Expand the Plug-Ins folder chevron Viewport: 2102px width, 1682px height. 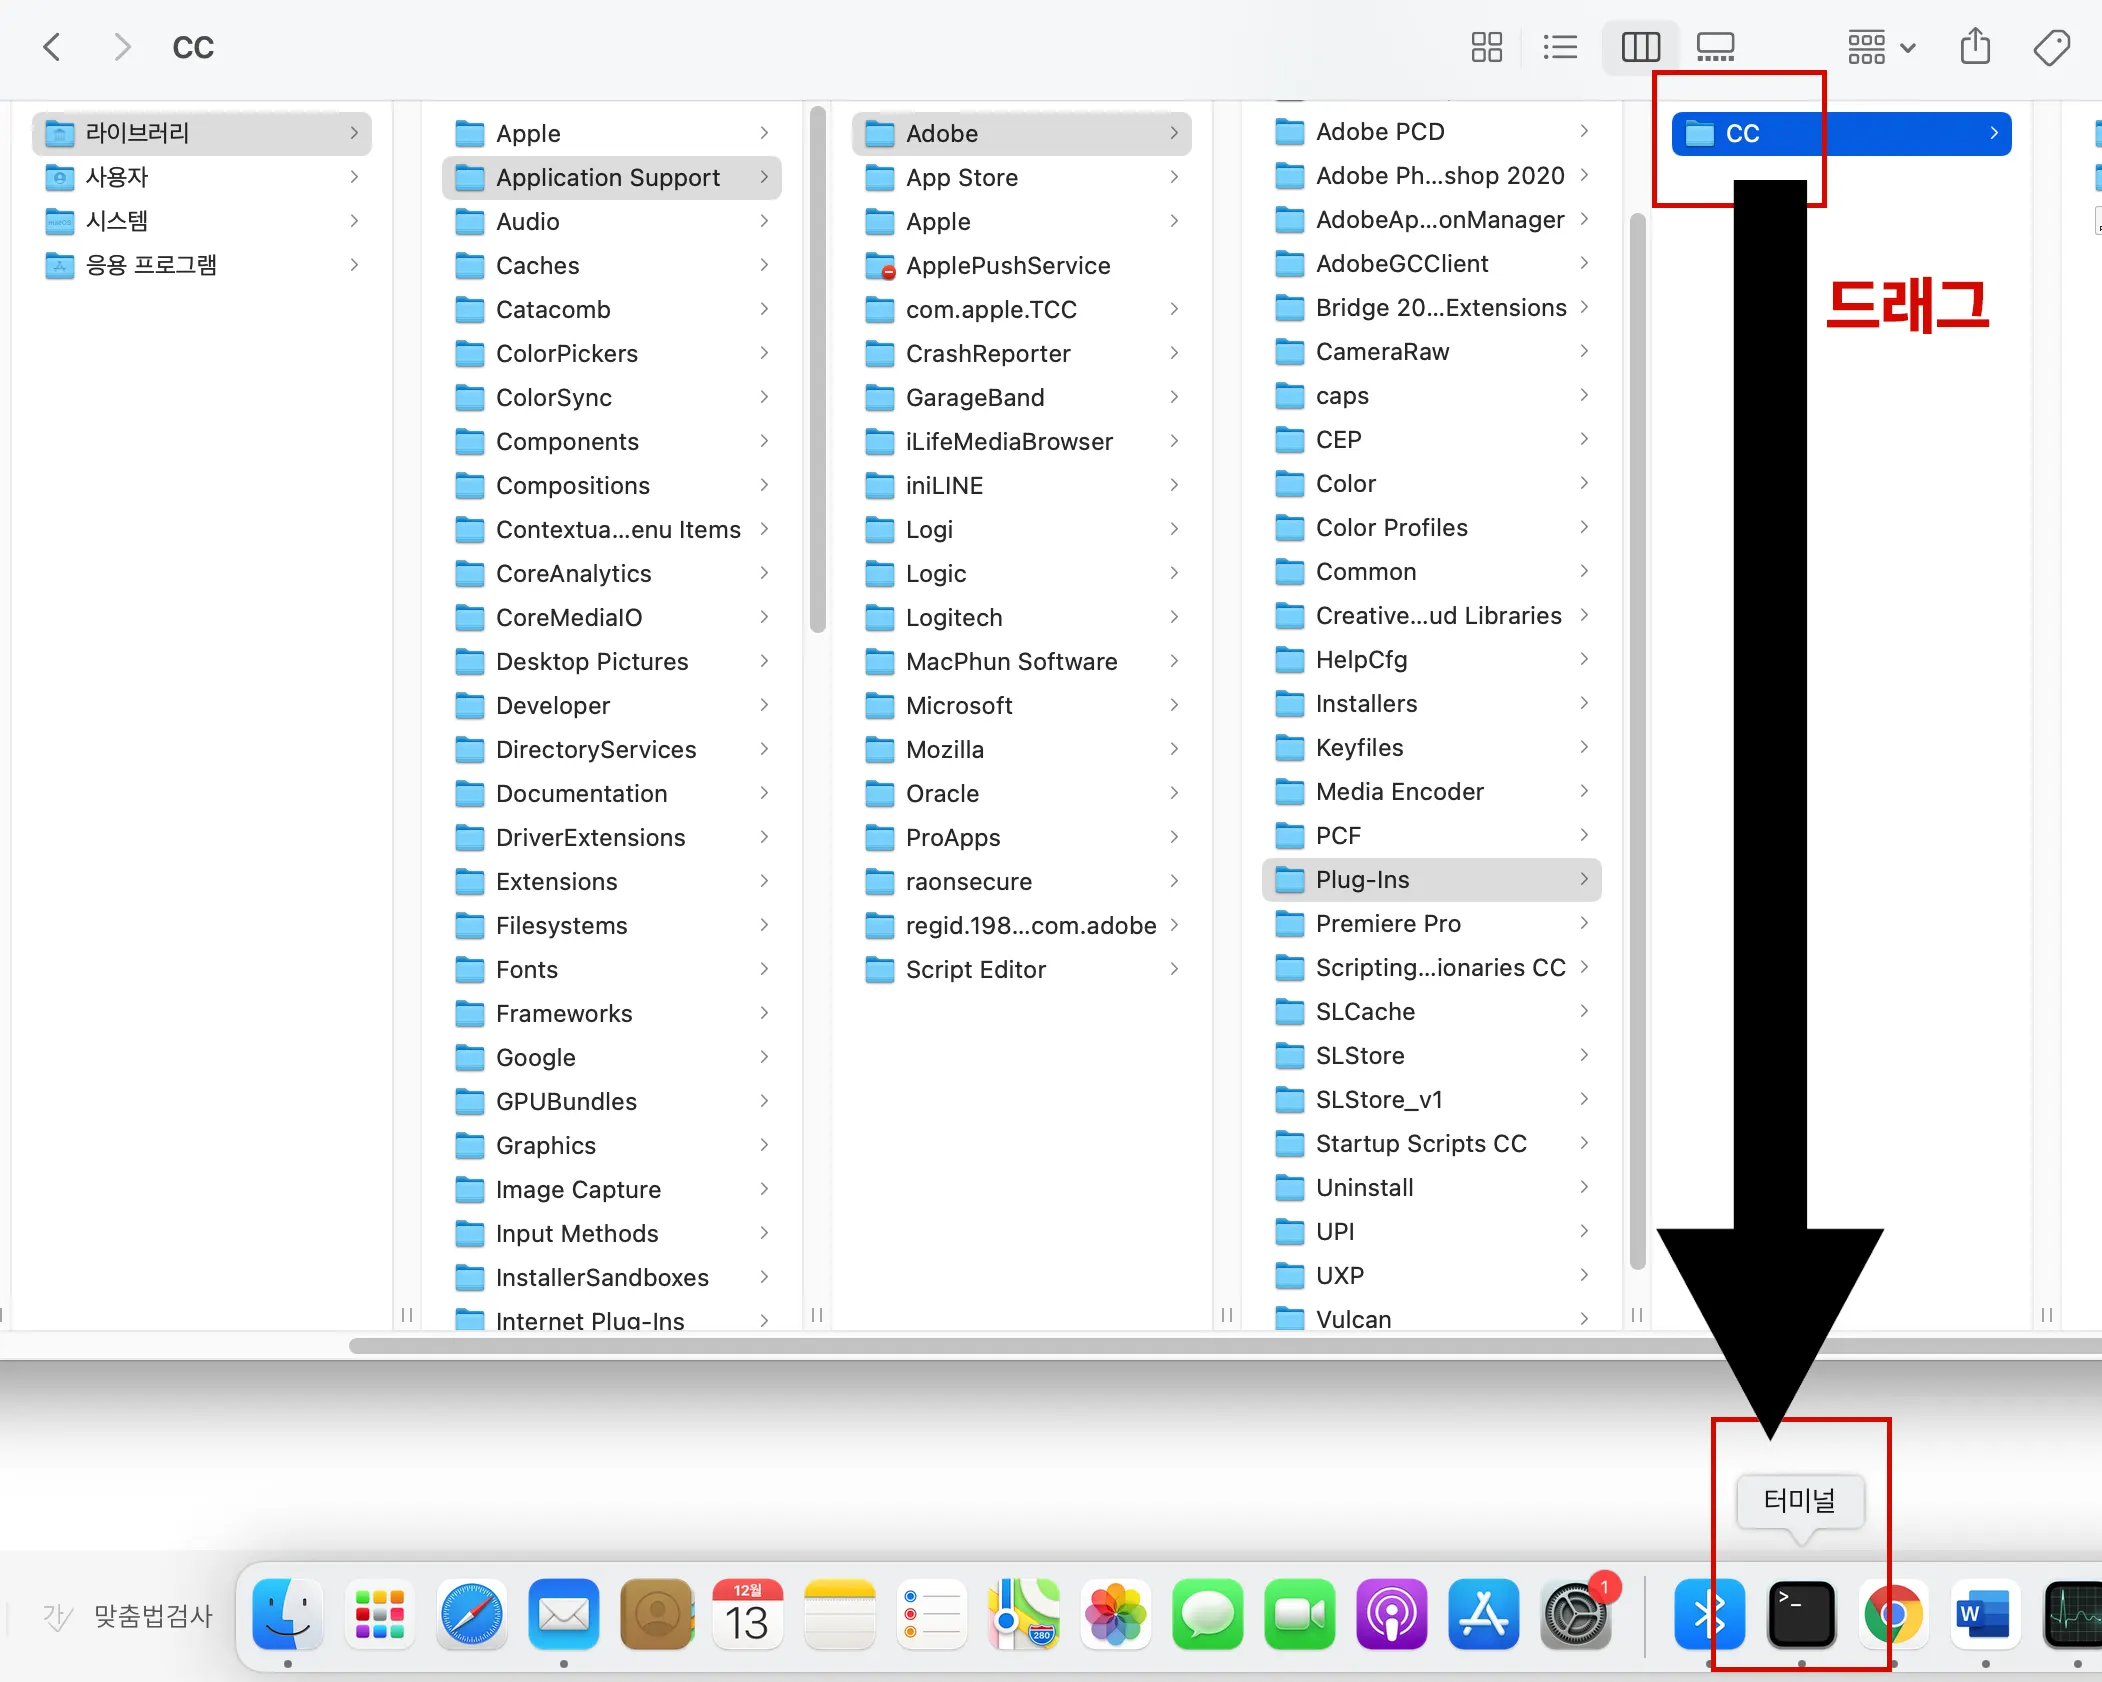[1584, 879]
